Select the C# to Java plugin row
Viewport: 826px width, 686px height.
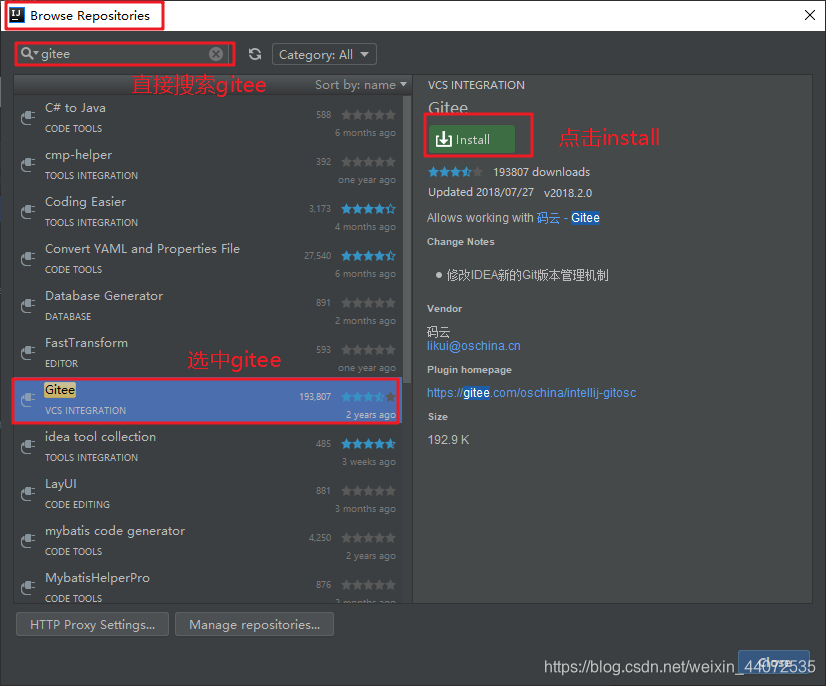click(x=208, y=119)
